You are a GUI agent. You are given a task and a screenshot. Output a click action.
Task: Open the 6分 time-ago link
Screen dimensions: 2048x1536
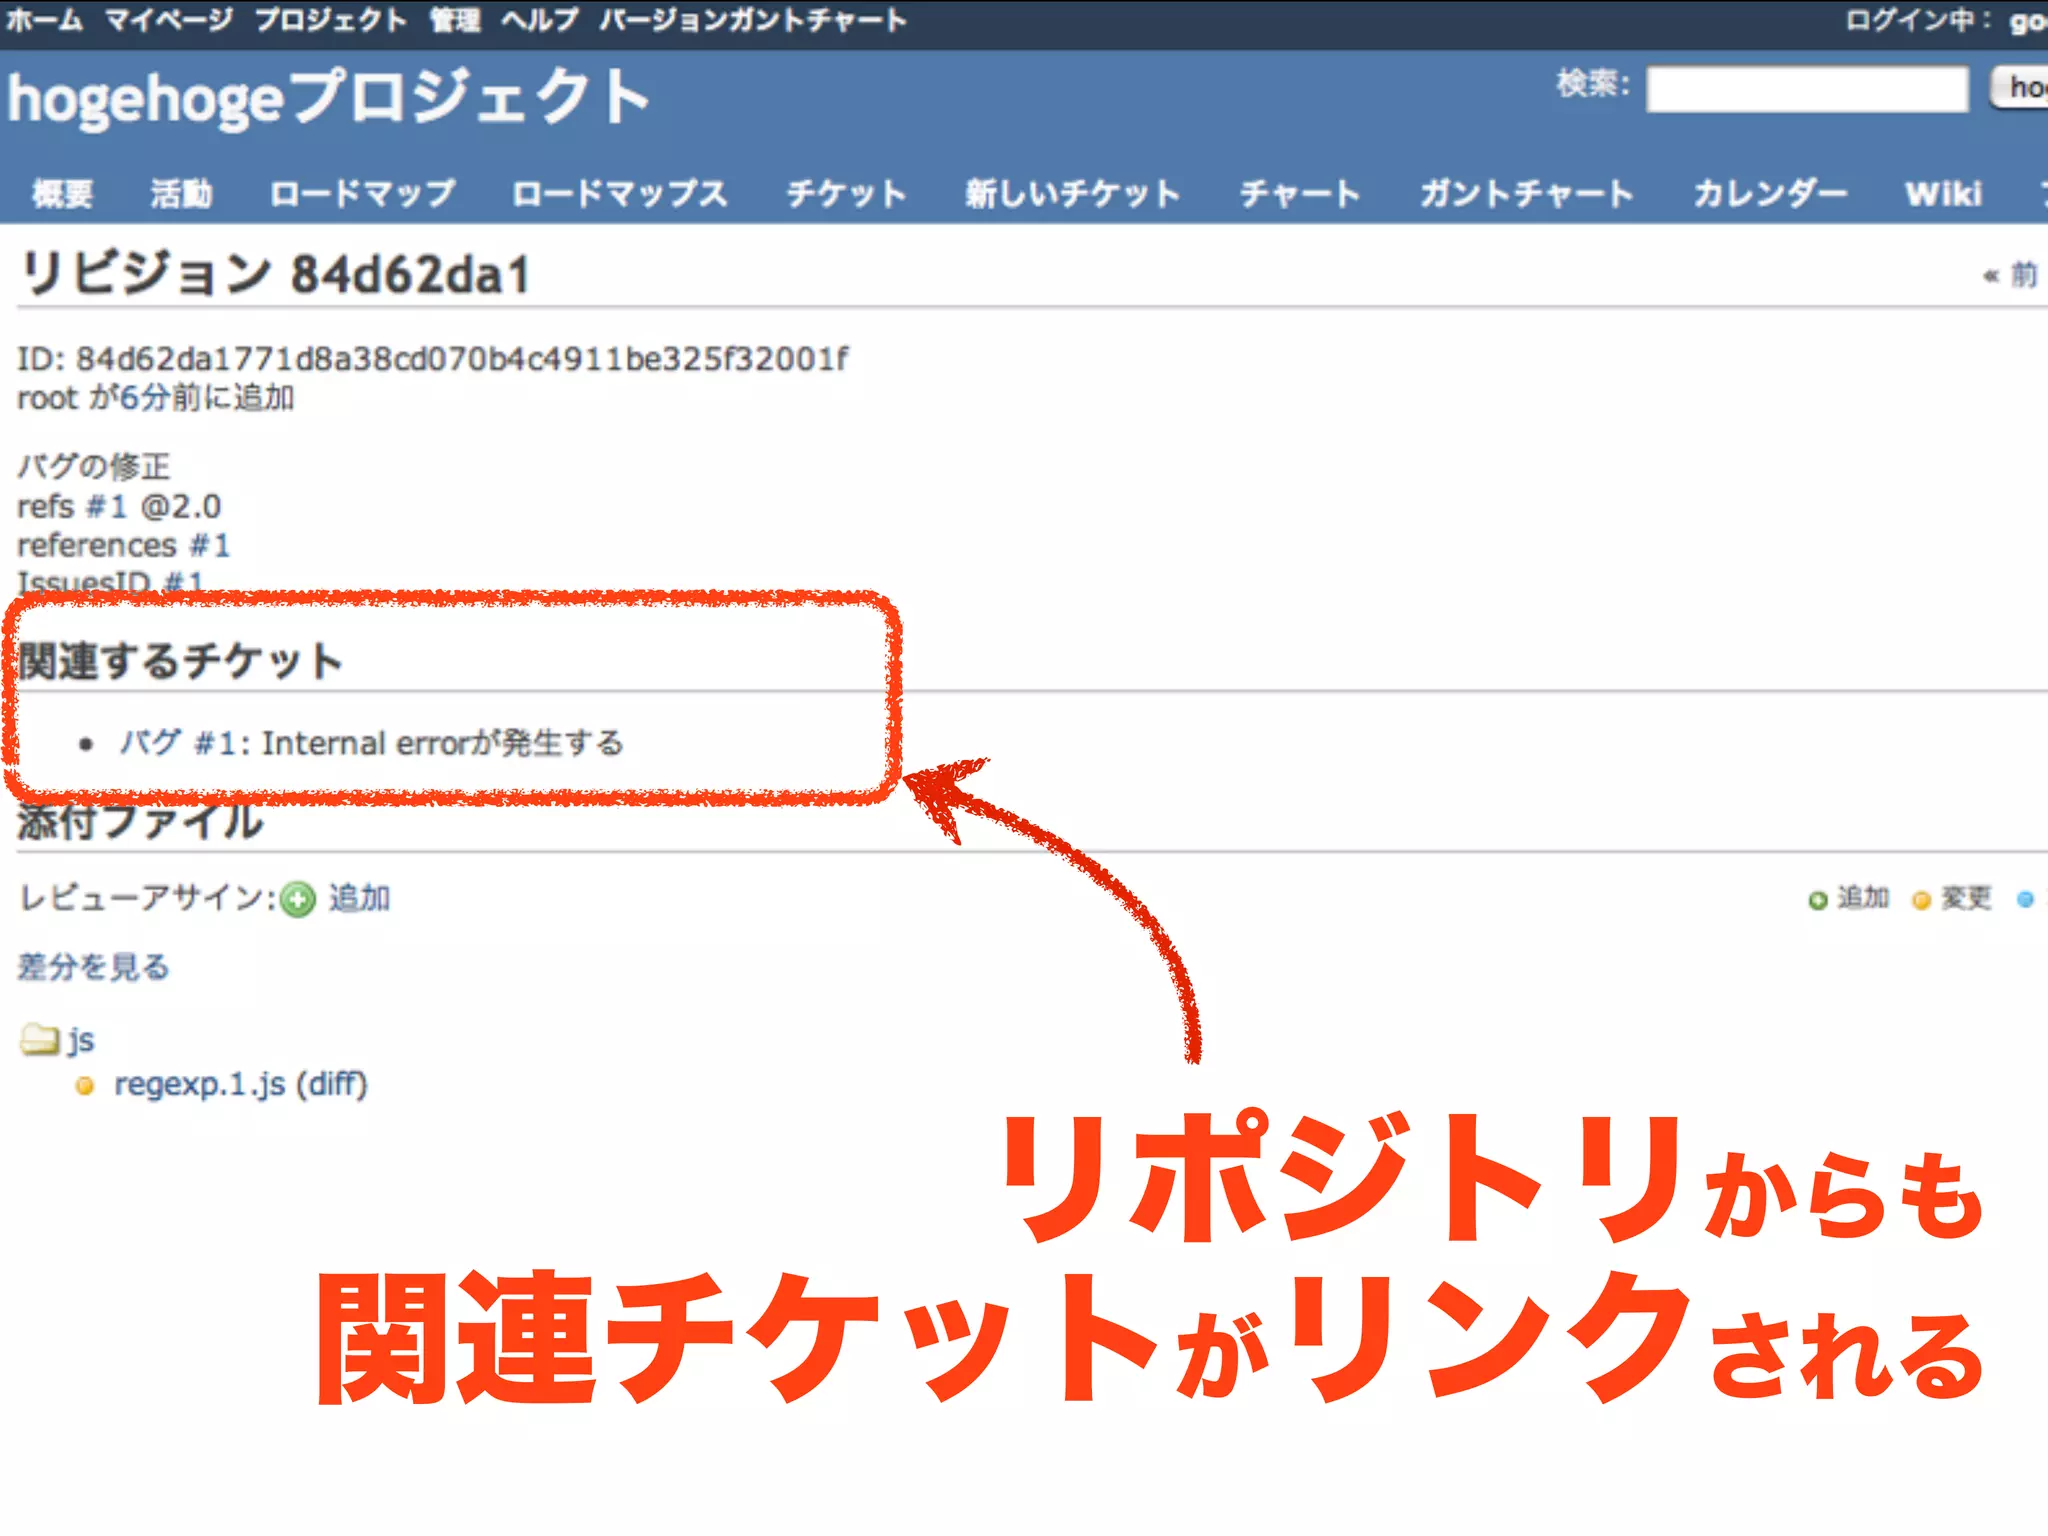tap(144, 398)
